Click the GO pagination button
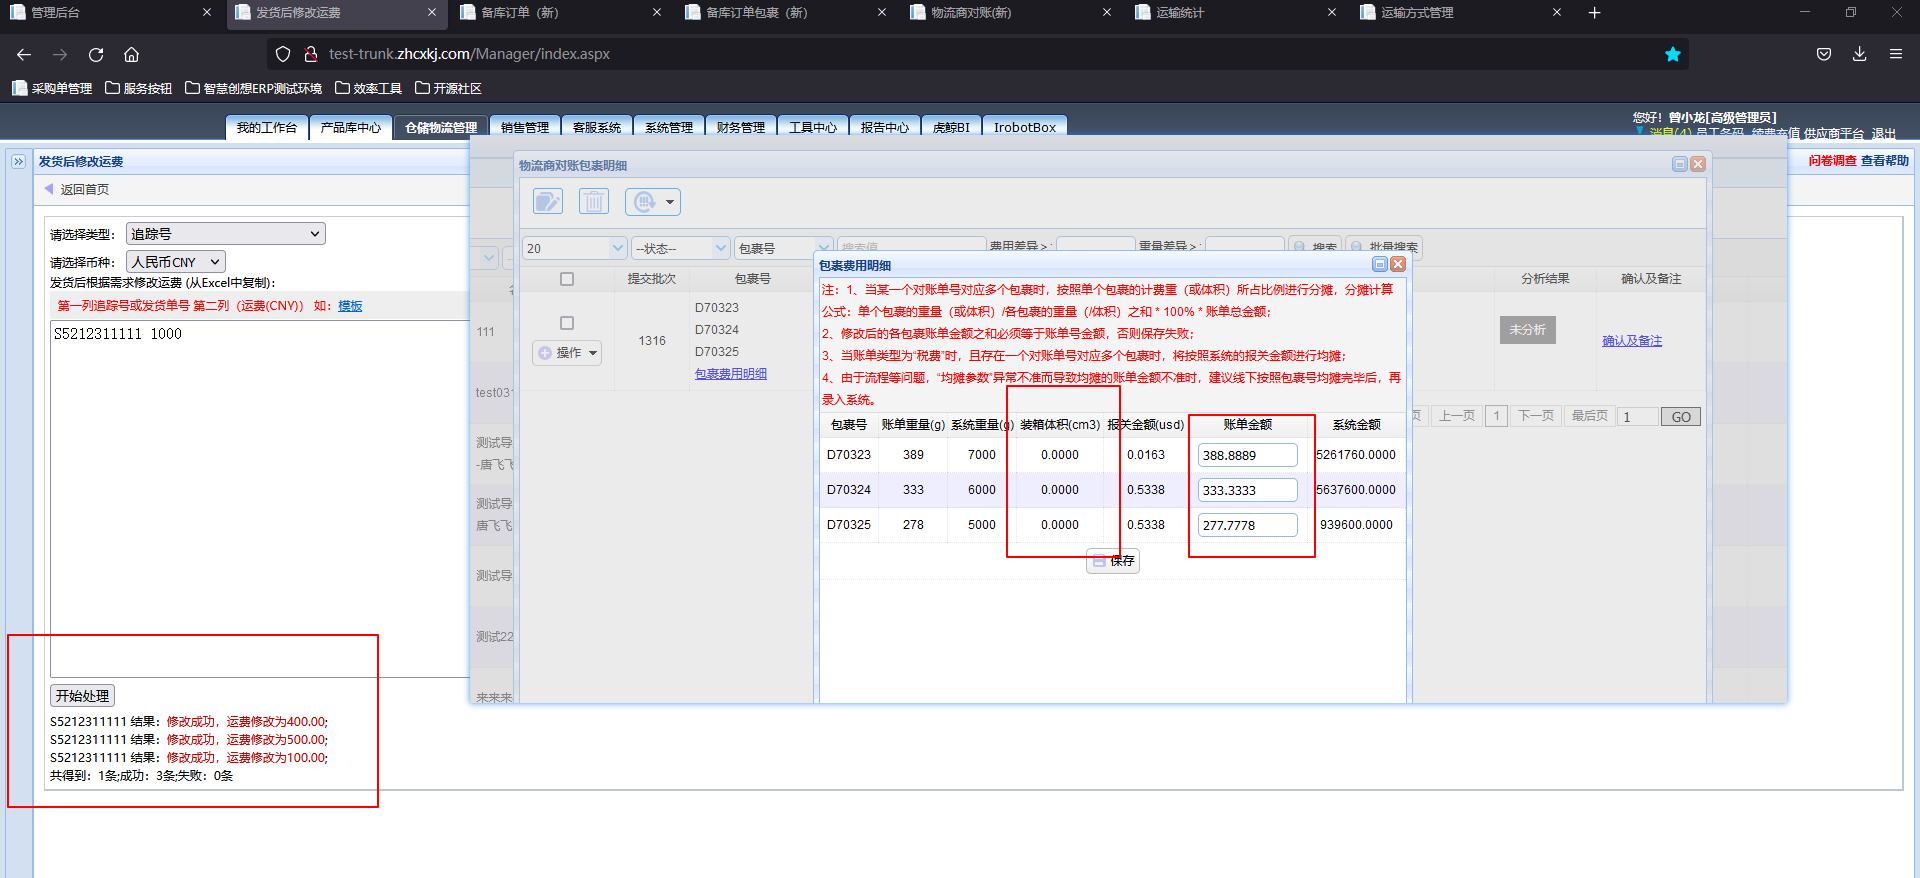Viewport: 1920px width, 878px height. [x=1681, y=417]
